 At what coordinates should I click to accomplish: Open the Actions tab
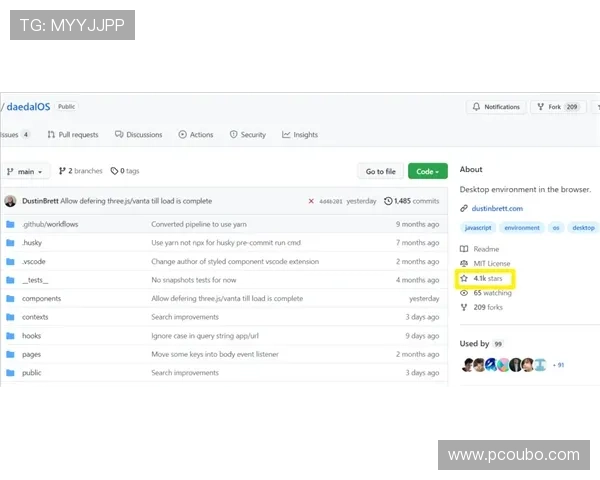(x=196, y=135)
